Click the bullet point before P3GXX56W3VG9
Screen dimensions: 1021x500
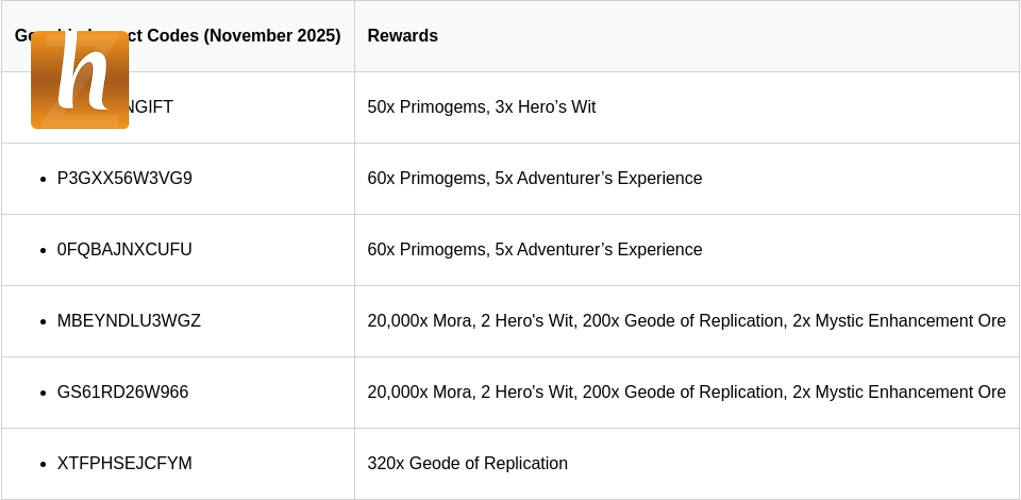(43, 179)
